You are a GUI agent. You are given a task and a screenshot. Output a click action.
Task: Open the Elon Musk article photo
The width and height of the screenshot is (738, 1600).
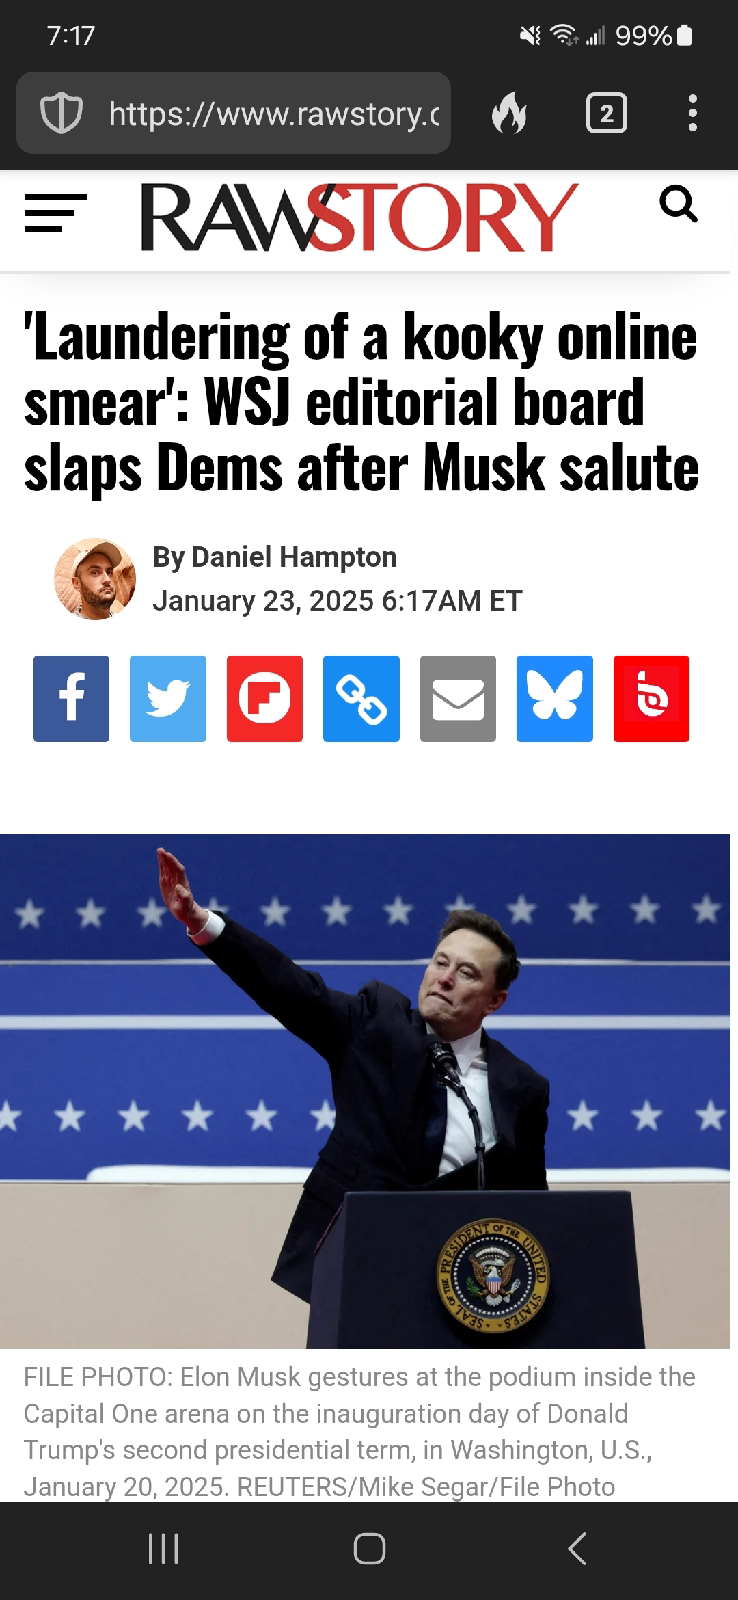pos(365,1091)
